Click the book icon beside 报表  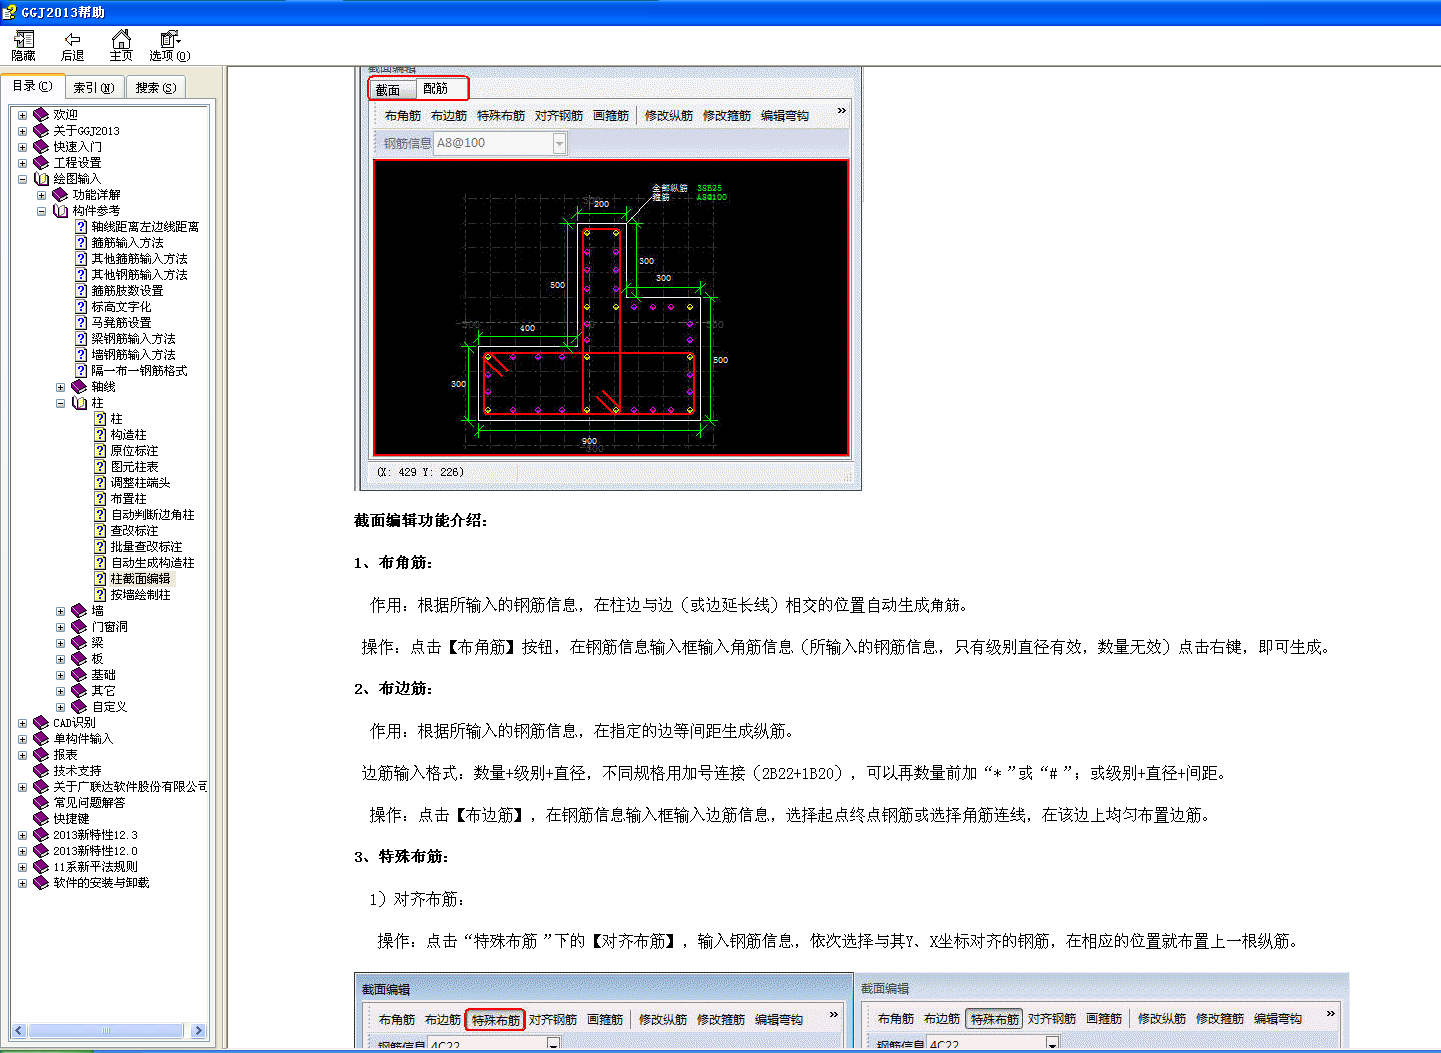[x=41, y=755]
